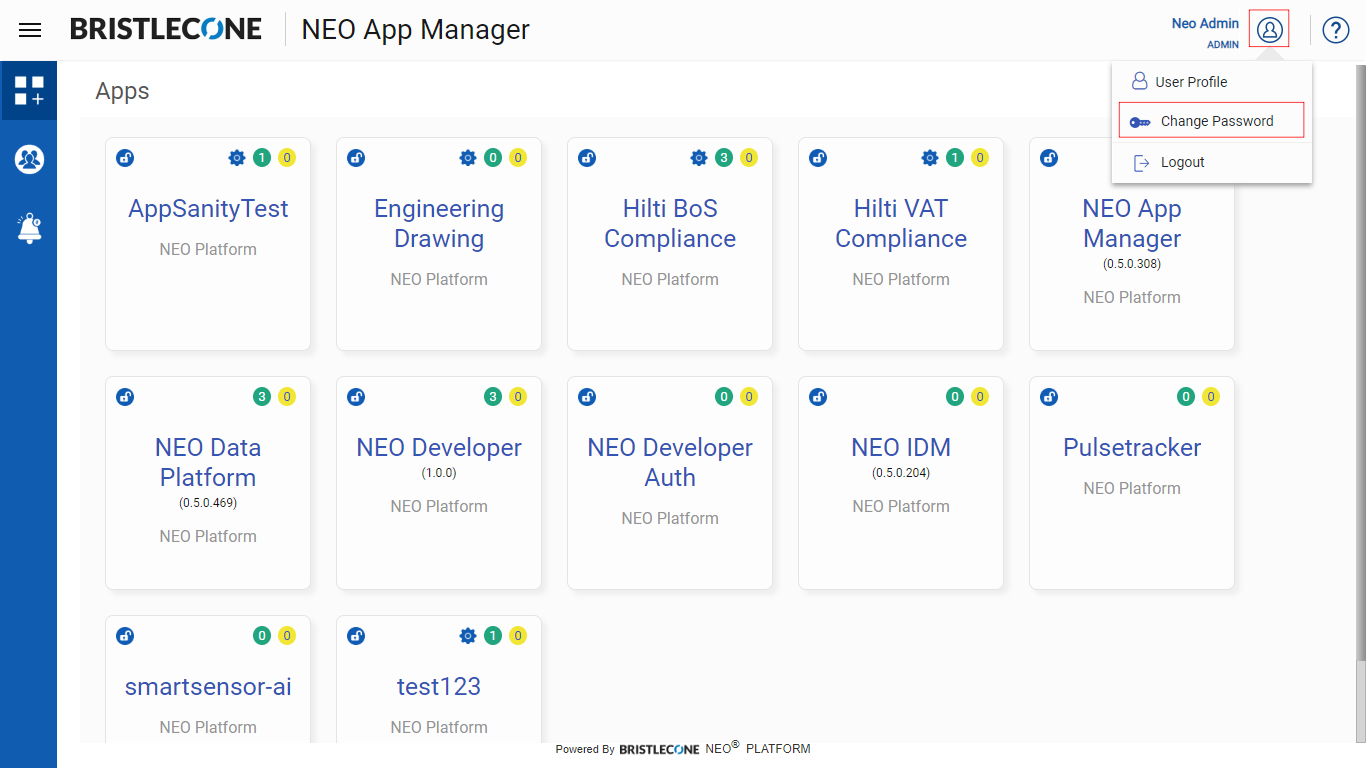Screen dimensions: 1366x768
Task: Click the Apps page heading
Action: pyautogui.click(x=122, y=91)
